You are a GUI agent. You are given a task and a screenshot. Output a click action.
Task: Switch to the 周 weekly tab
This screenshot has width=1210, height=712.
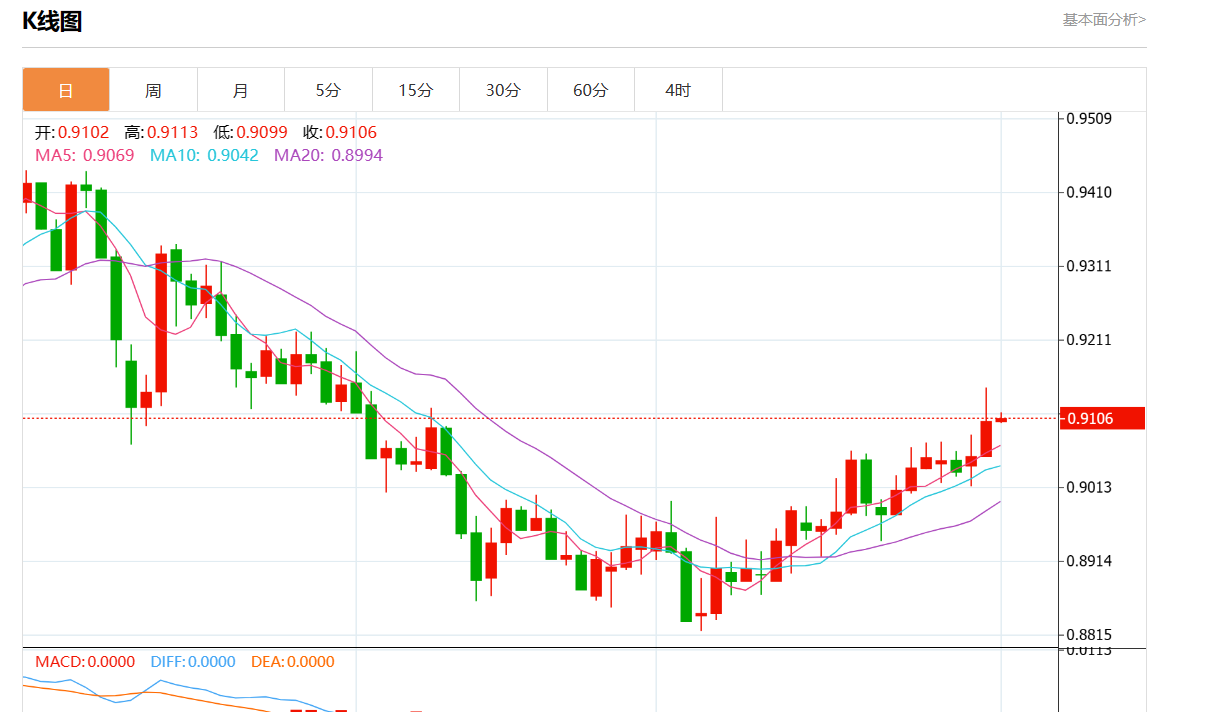click(x=153, y=90)
